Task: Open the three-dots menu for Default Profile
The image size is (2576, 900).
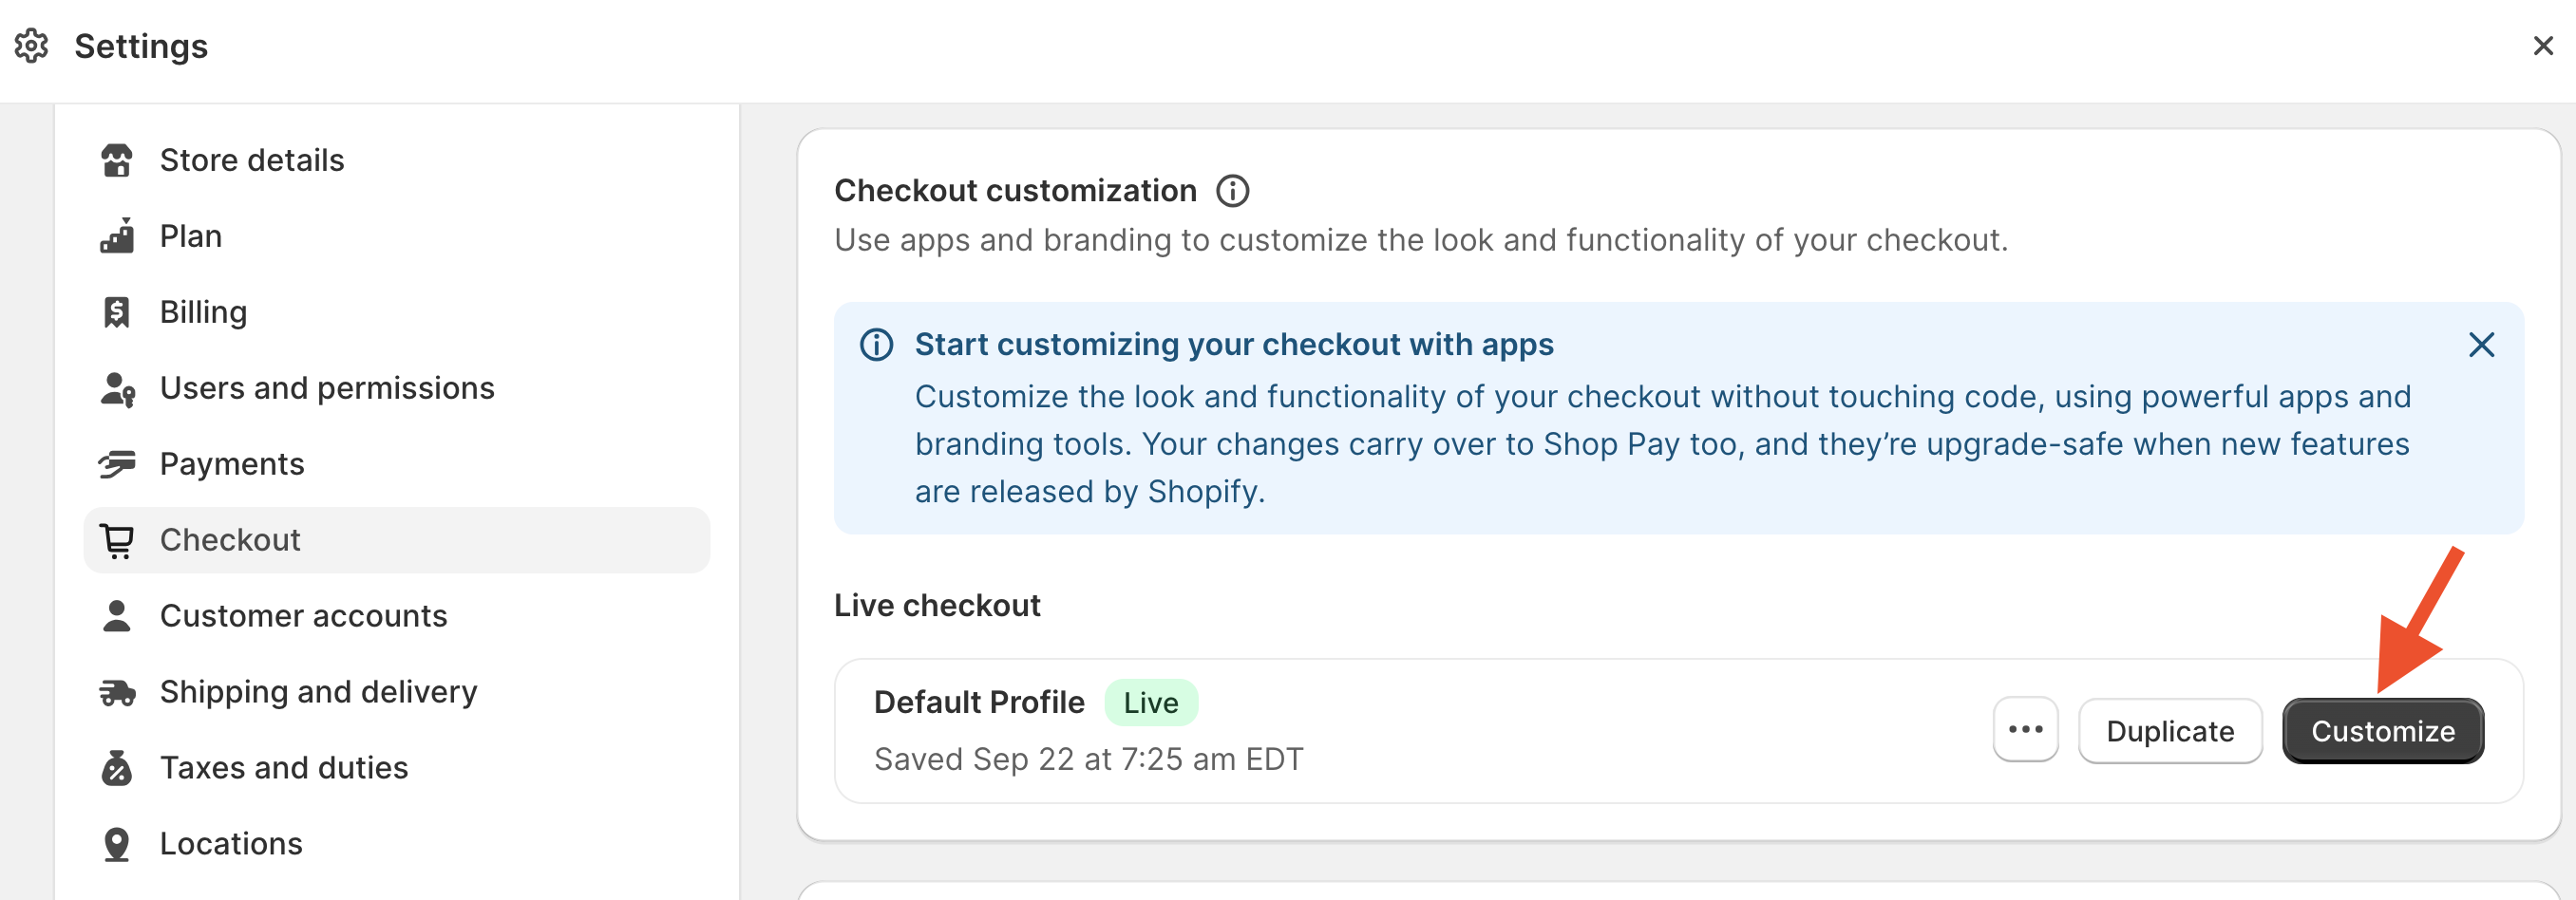Action: (x=2025, y=730)
